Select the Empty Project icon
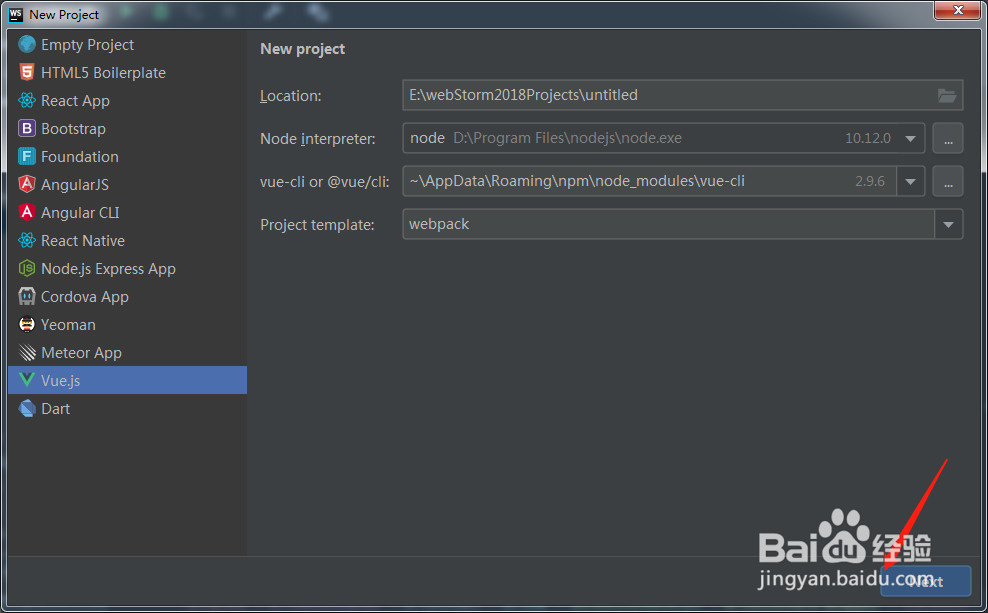This screenshot has height=613, width=988. click(x=27, y=45)
